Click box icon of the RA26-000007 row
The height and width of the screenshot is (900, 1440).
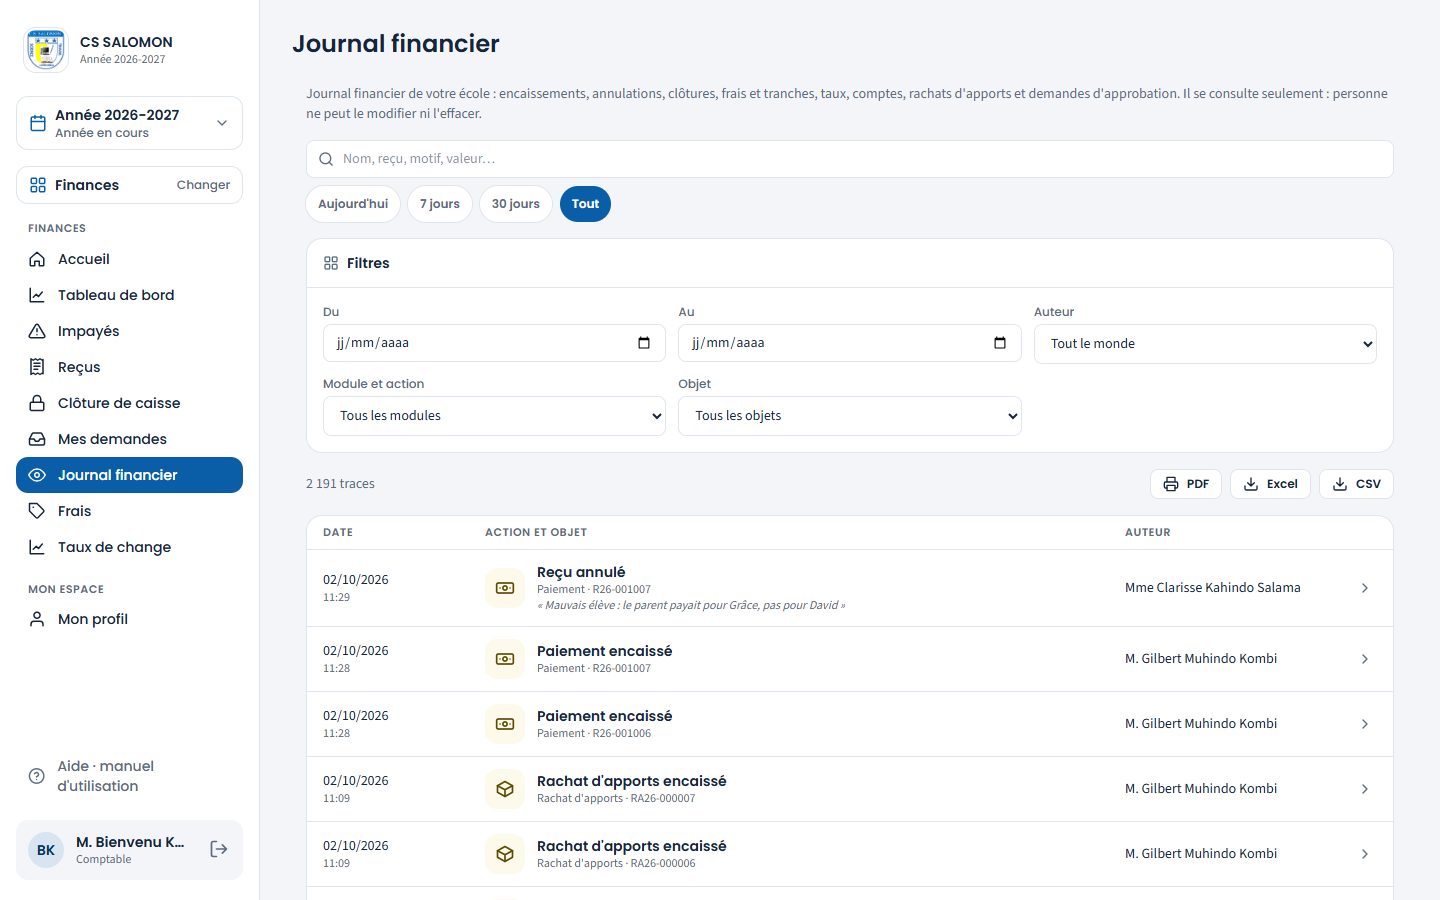click(505, 789)
